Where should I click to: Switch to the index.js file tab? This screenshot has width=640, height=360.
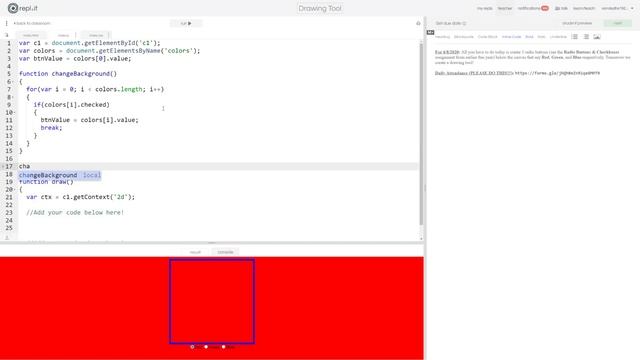point(63,35)
